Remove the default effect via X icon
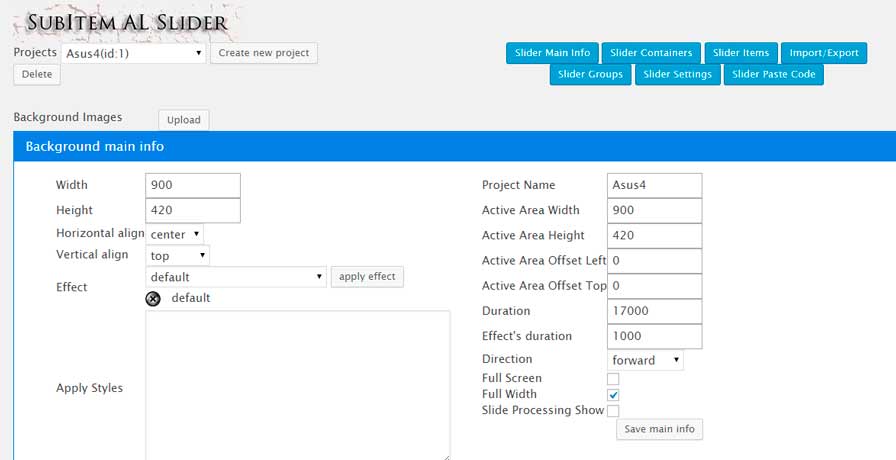The width and height of the screenshot is (896, 460). [x=153, y=298]
